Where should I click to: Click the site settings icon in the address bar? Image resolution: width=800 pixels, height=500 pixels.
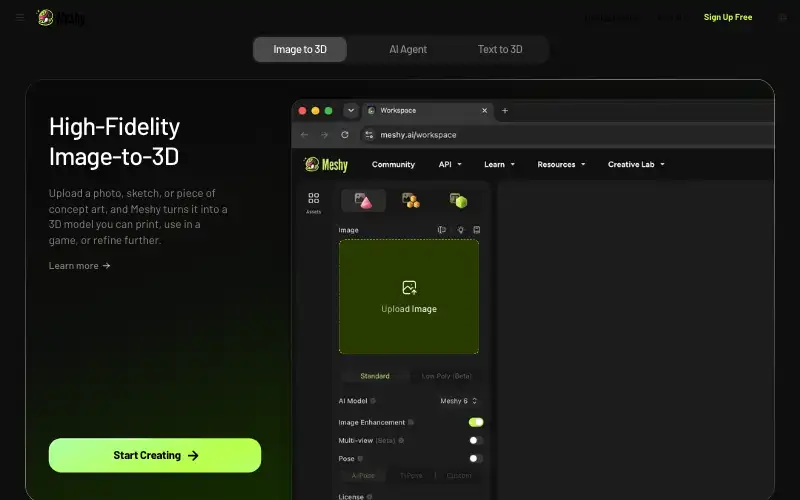(x=369, y=135)
